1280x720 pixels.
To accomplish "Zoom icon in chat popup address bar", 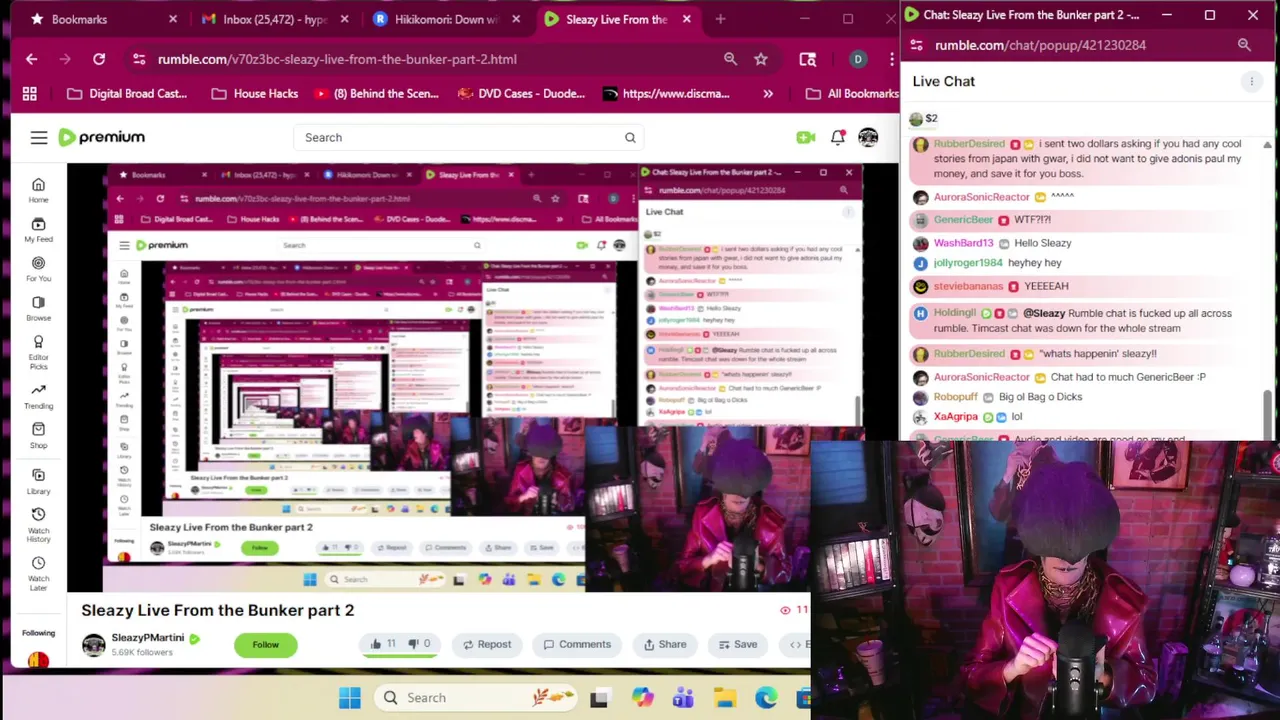I will (1244, 45).
